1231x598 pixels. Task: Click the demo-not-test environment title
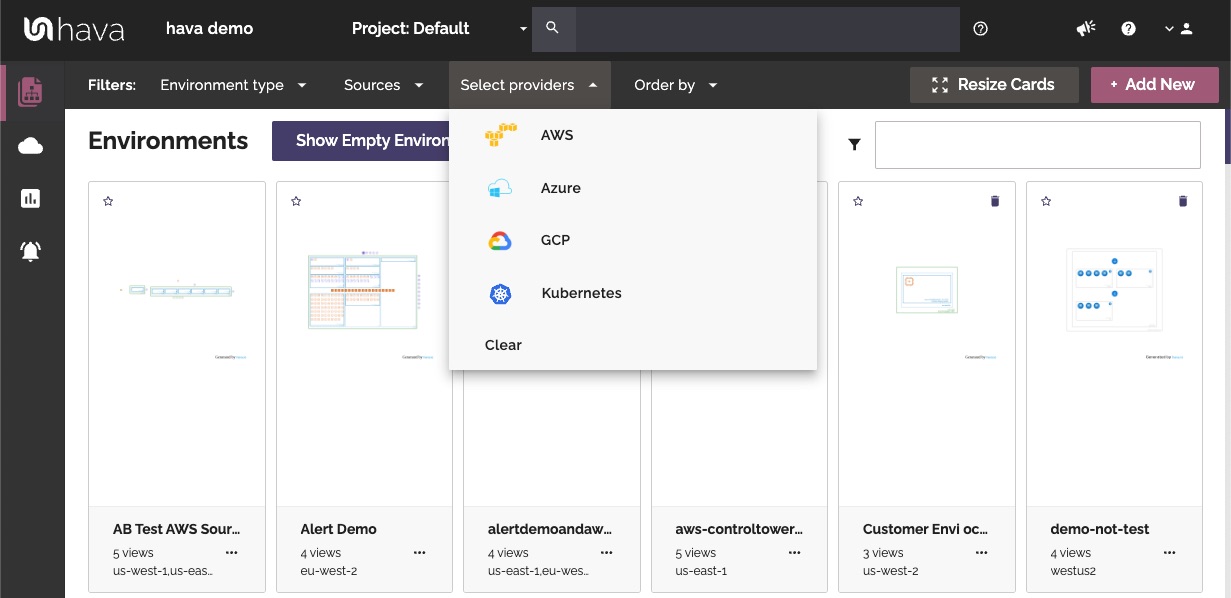1100,529
